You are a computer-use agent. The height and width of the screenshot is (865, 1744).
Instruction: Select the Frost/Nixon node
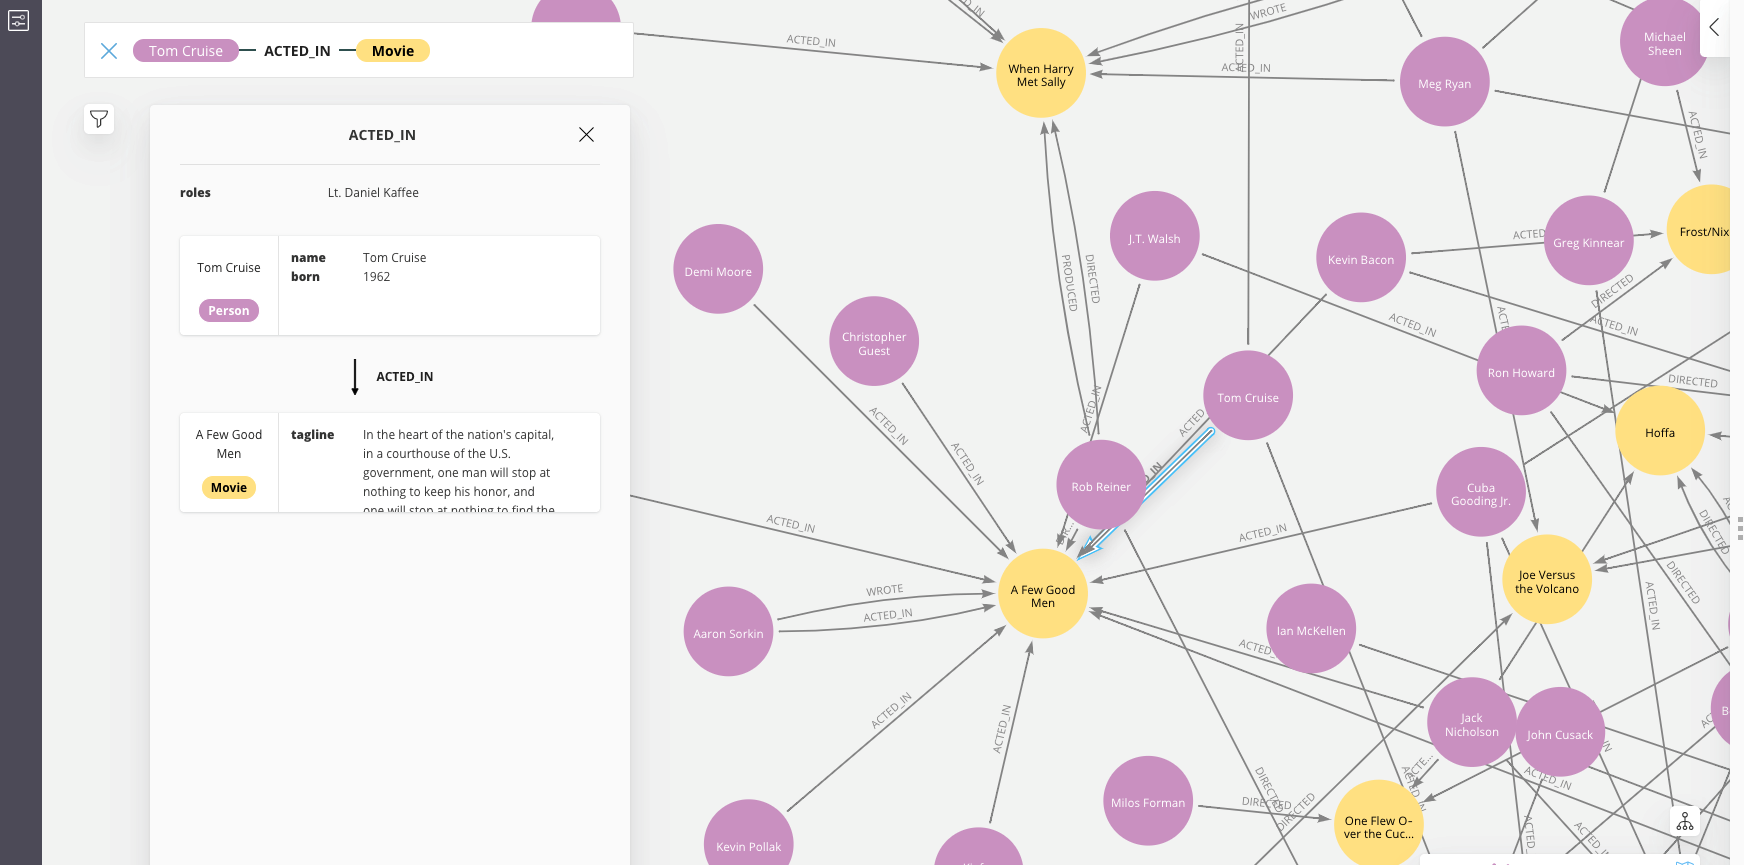tap(1700, 230)
